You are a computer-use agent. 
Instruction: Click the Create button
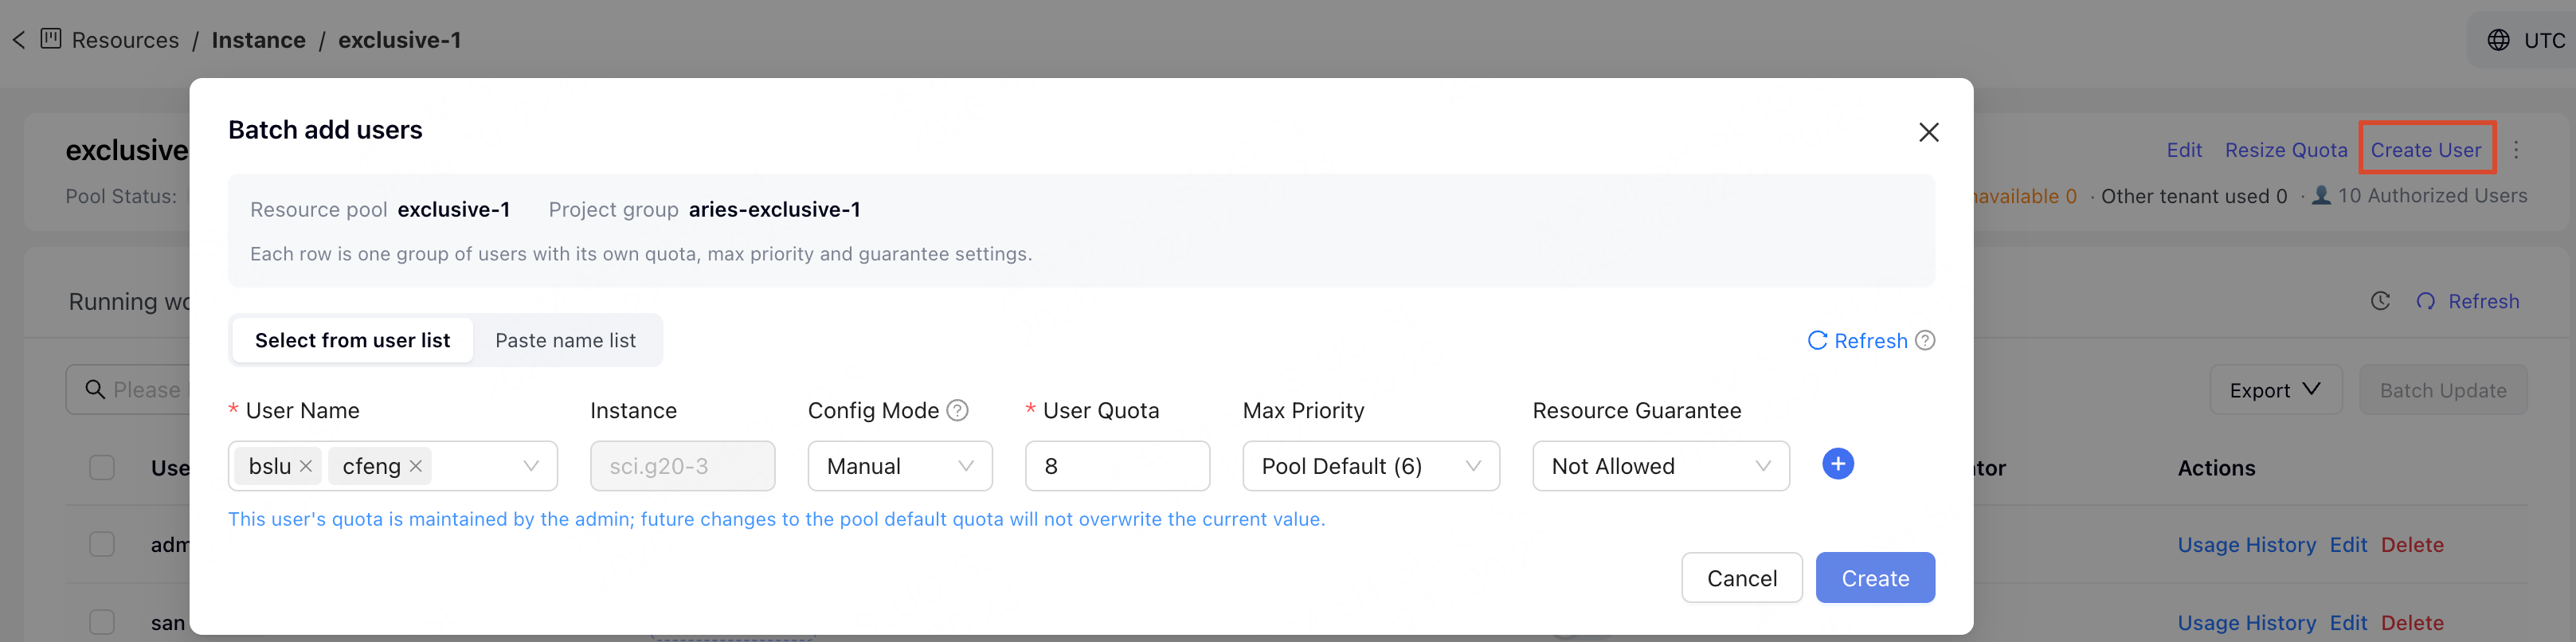1876,578
